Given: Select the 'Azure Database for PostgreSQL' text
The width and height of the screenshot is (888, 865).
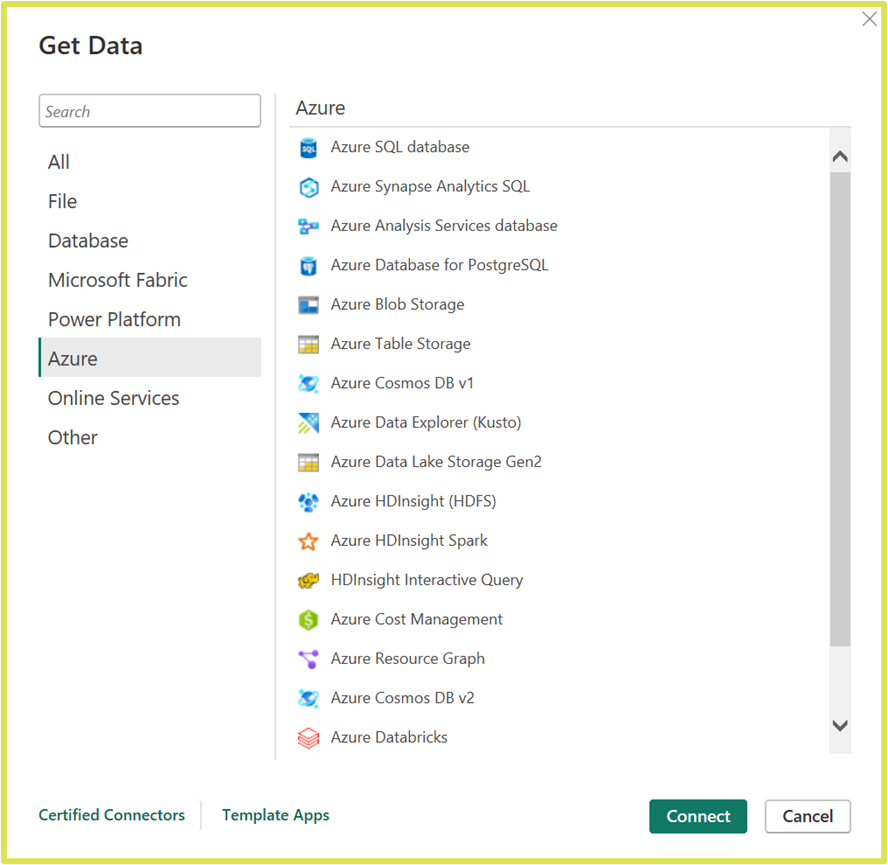Looking at the screenshot, I should point(439,265).
